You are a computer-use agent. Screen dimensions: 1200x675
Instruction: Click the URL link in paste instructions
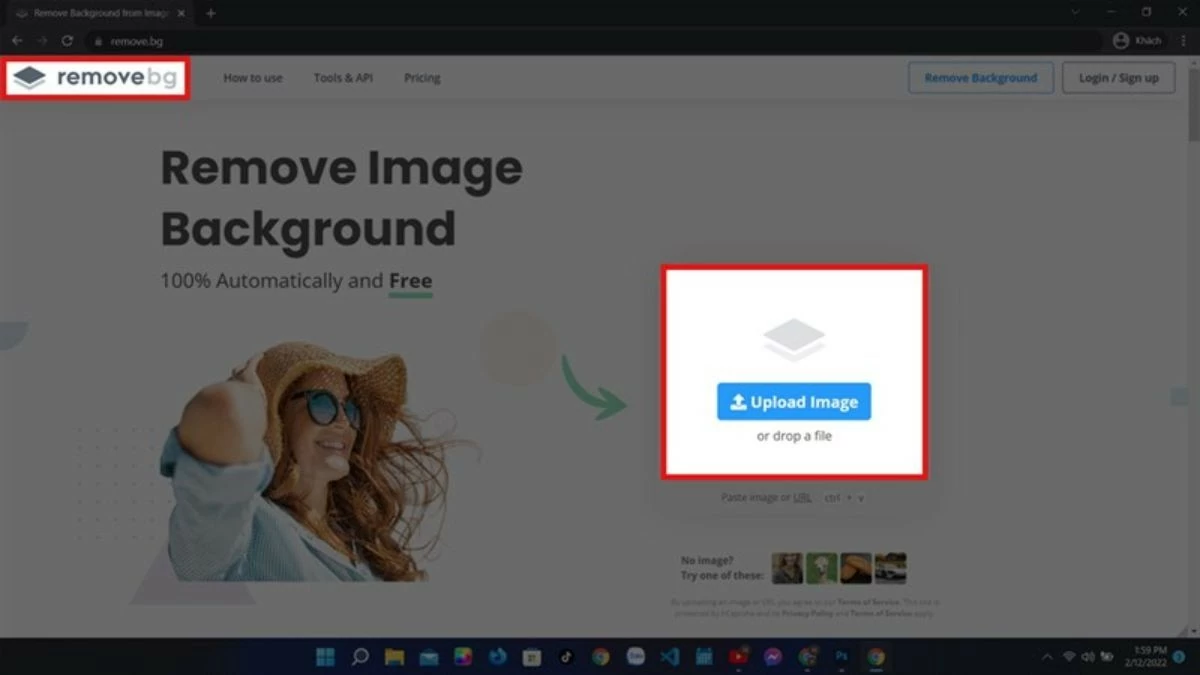pos(801,497)
